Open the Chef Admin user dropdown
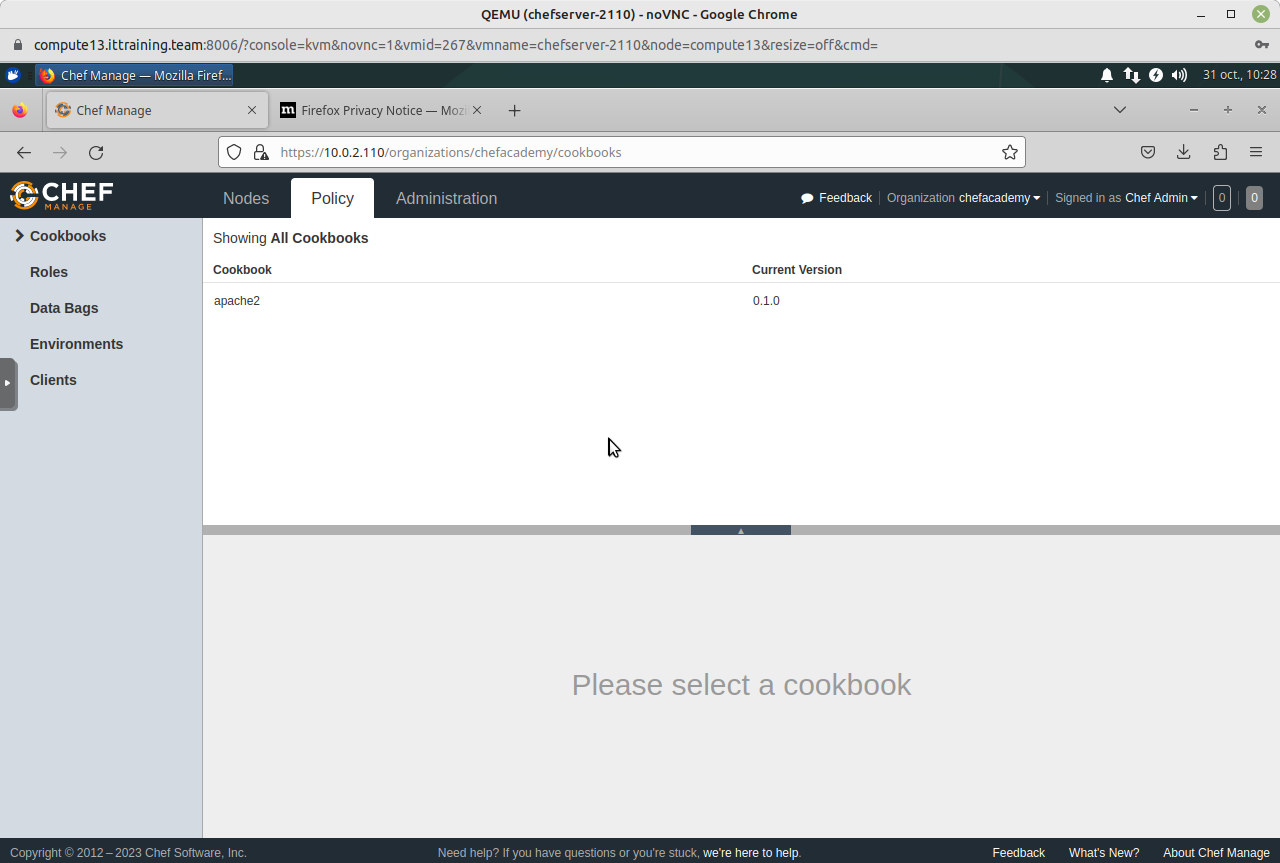 pyautogui.click(x=1160, y=198)
